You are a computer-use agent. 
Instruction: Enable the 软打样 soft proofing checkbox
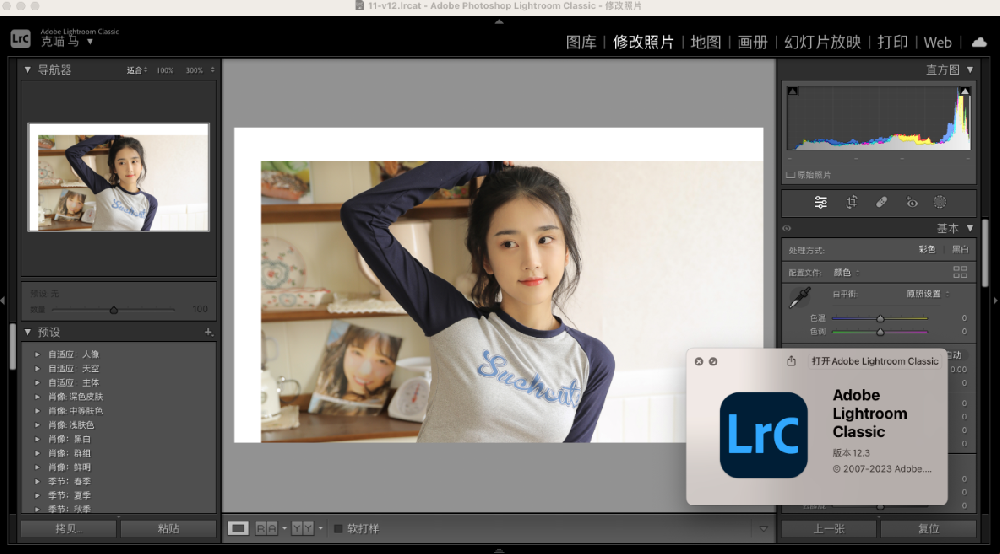338,528
